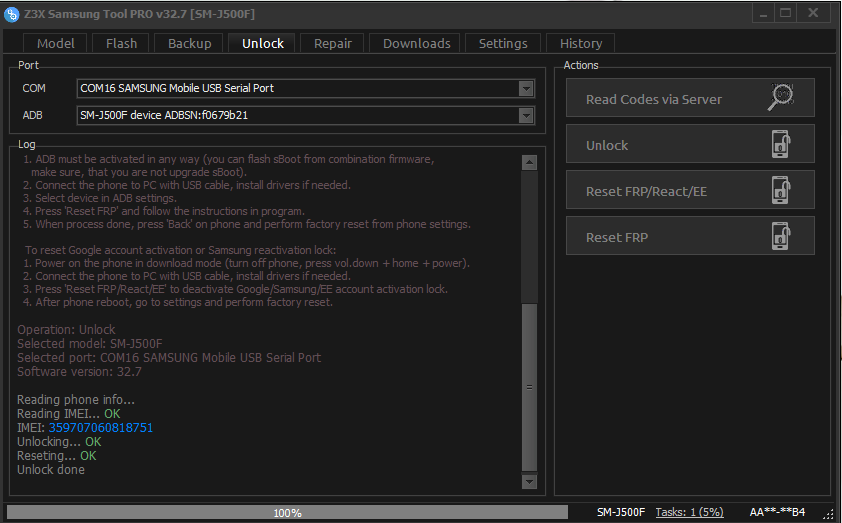Click the phone-lock icon on the Unlock button
The image size is (842, 523).
point(781,144)
